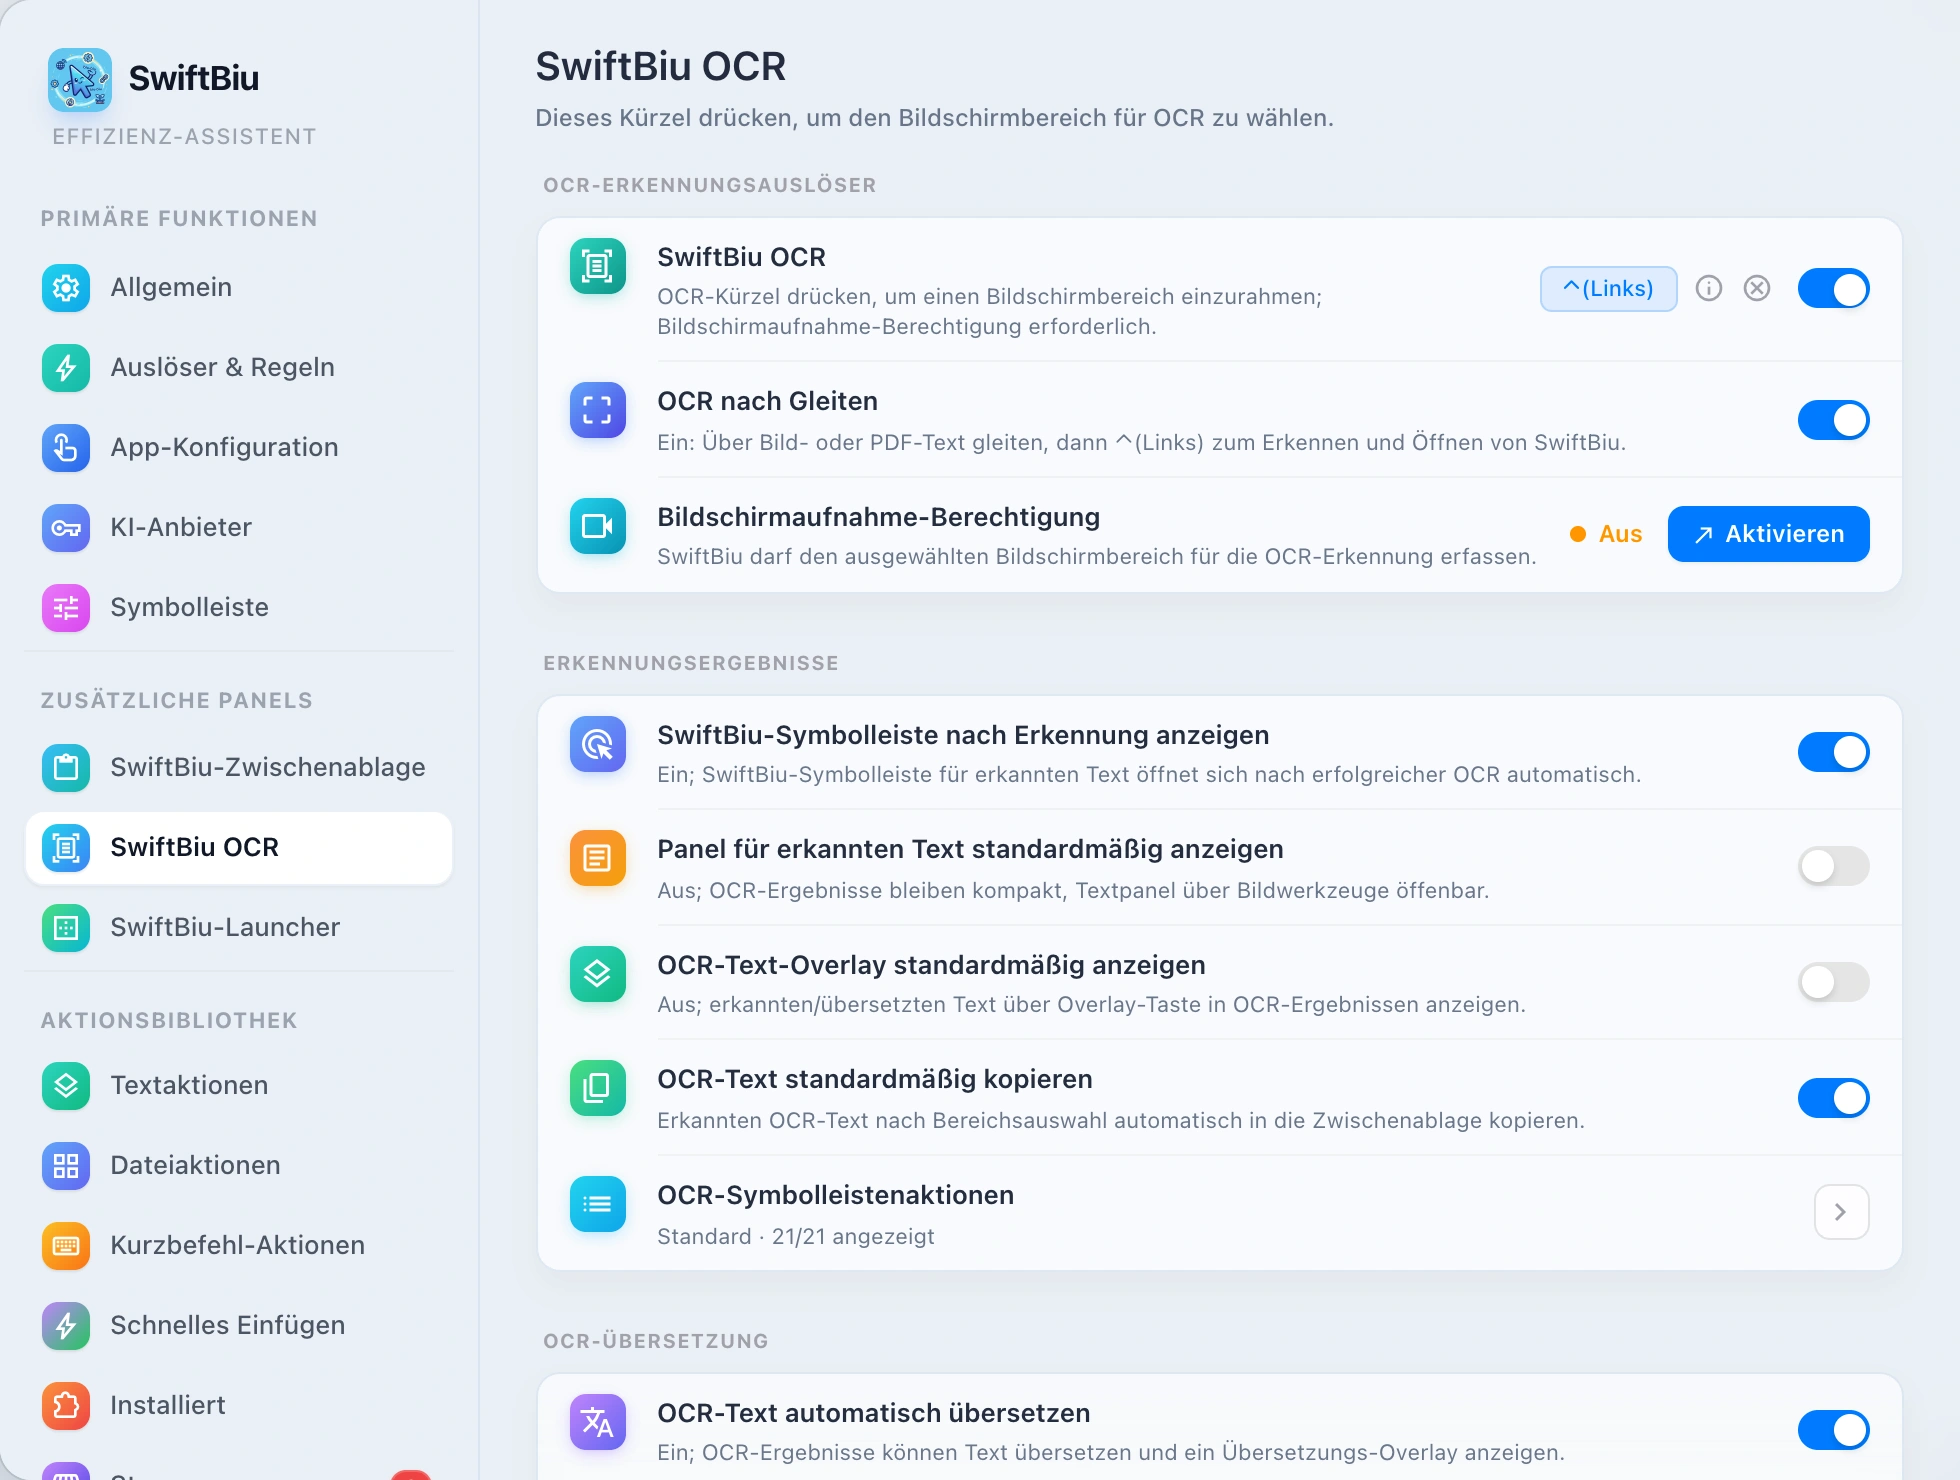Open Textaktionen in action library
Image resolution: width=1960 pixels, height=1480 pixels.
(x=239, y=1086)
